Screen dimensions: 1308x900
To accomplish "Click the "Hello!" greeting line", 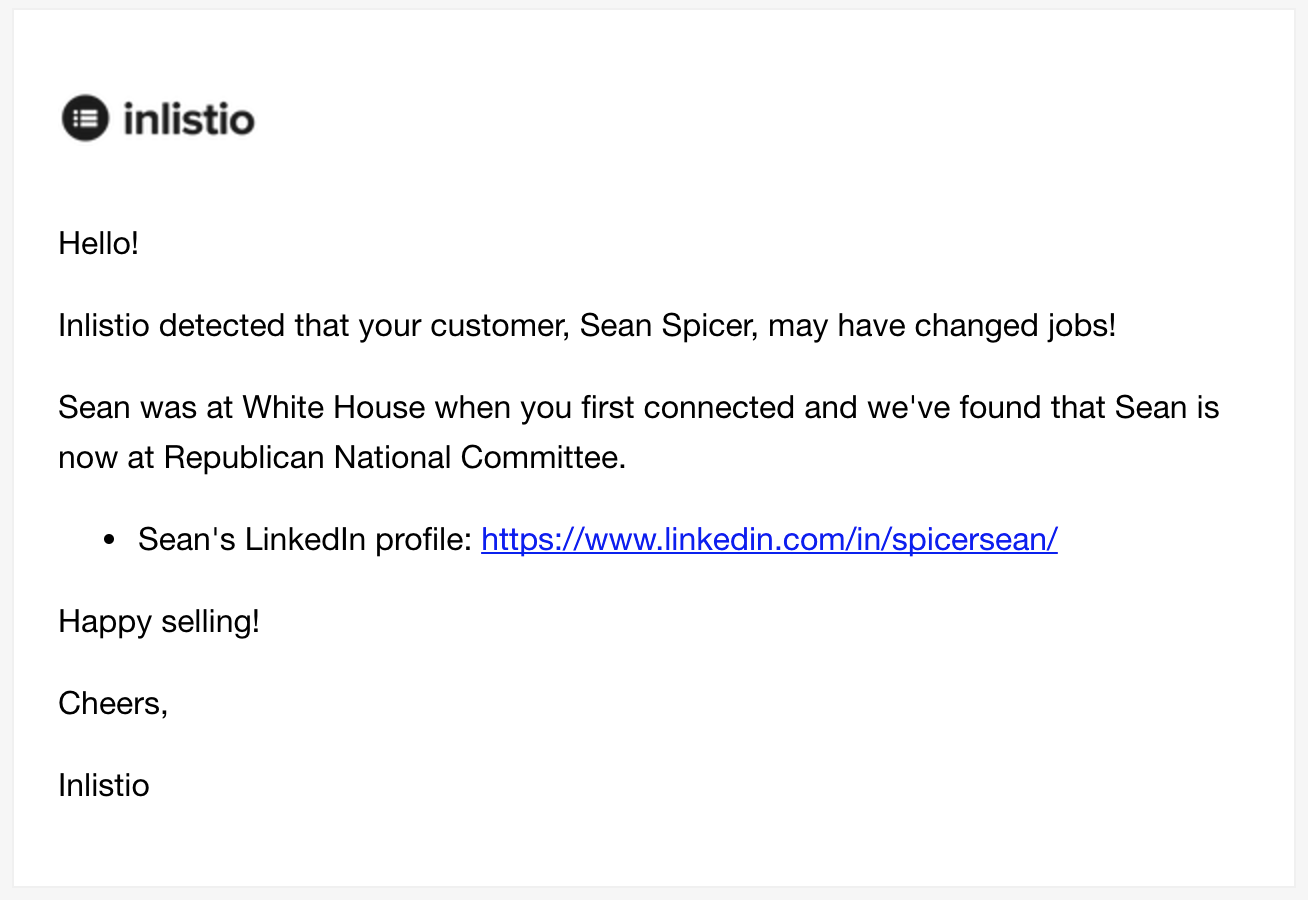I will tap(99, 243).
